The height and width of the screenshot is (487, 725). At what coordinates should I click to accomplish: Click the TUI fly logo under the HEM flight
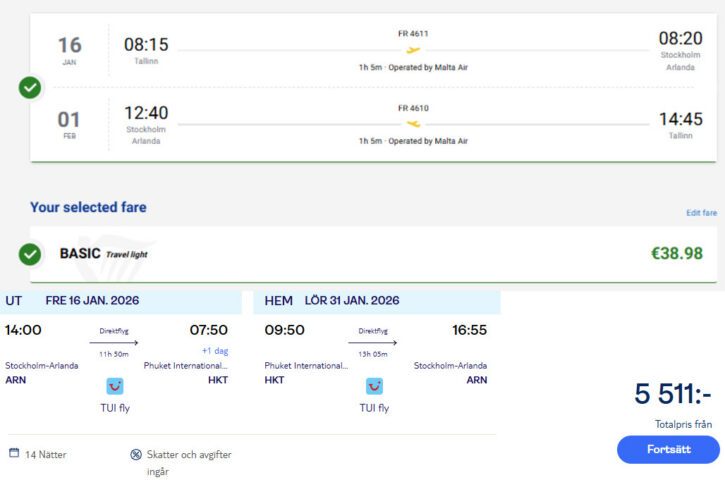374,386
